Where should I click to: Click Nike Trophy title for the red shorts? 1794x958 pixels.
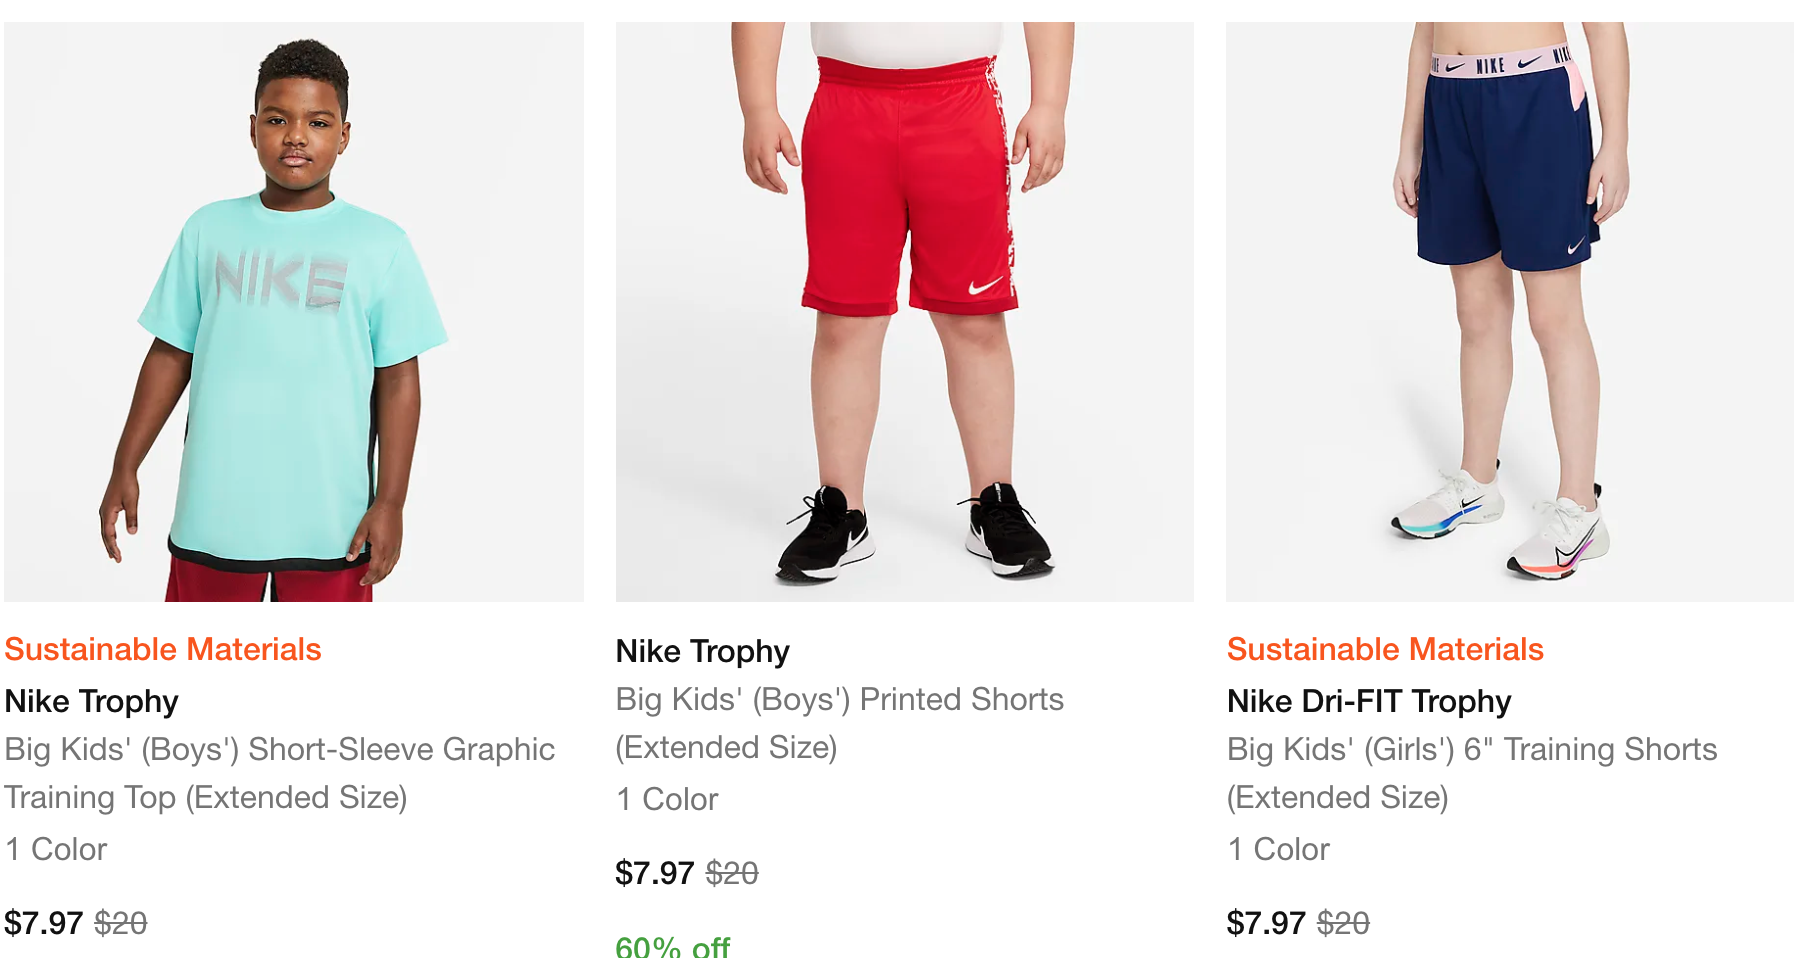tap(703, 651)
